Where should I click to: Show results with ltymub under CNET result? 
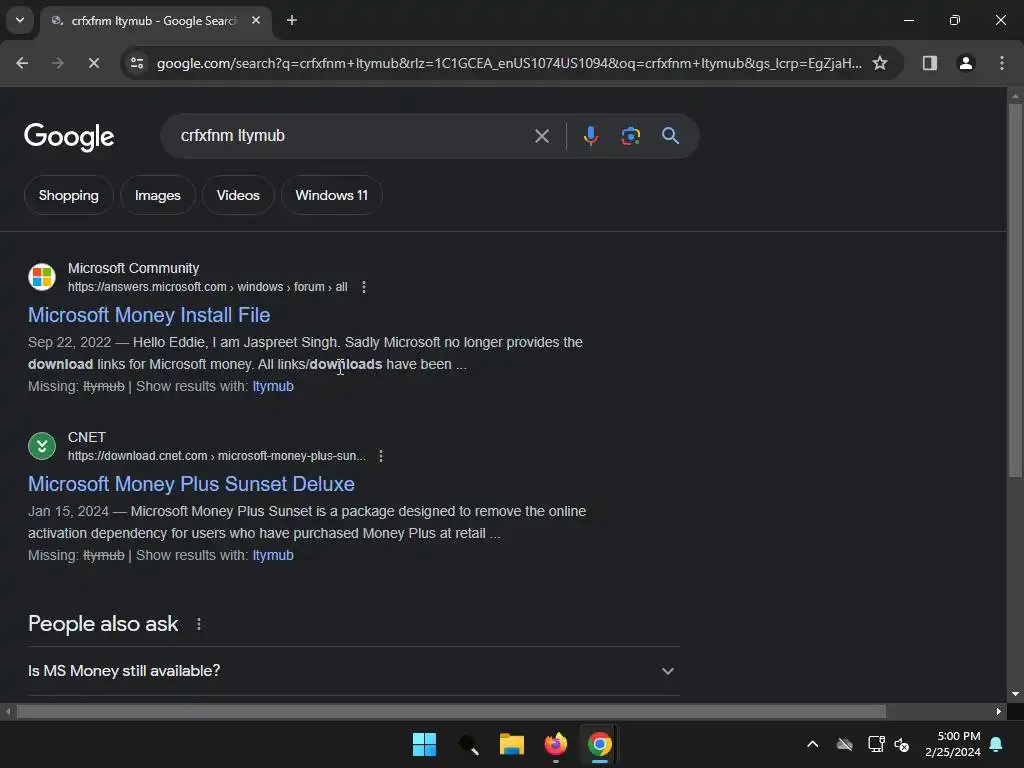click(273, 555)
